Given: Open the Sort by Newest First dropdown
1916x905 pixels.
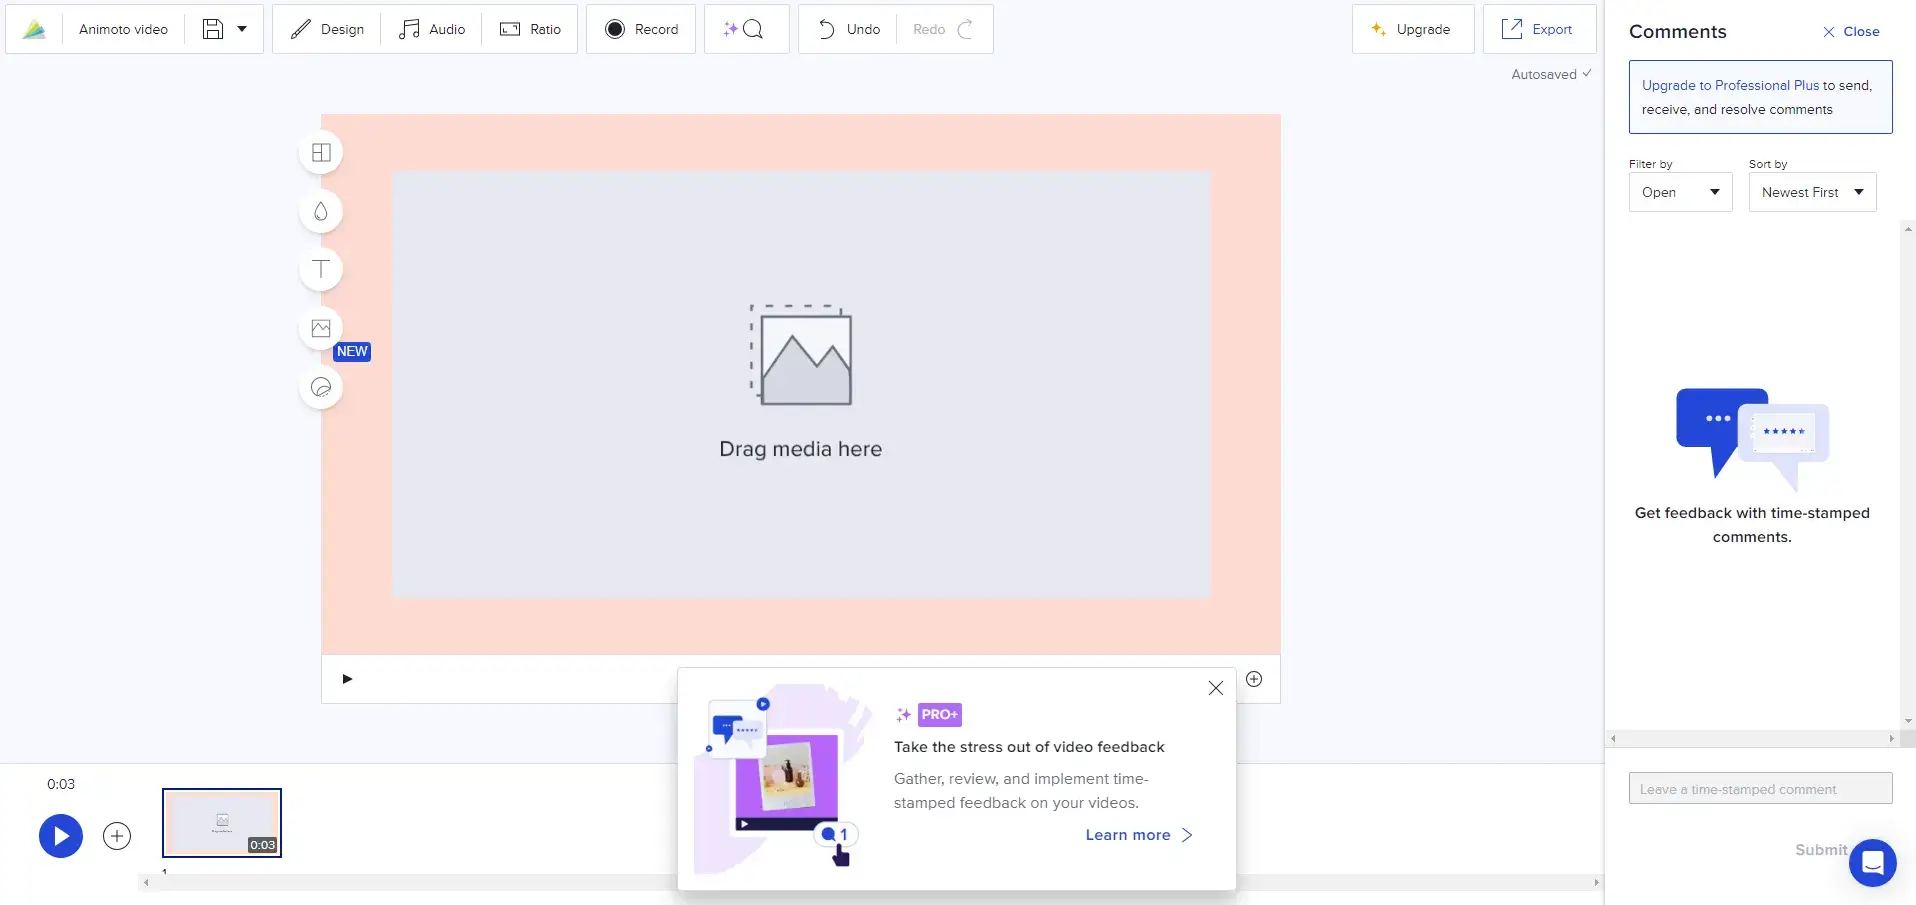Looking at the screenshot, I should (1811, 192).
